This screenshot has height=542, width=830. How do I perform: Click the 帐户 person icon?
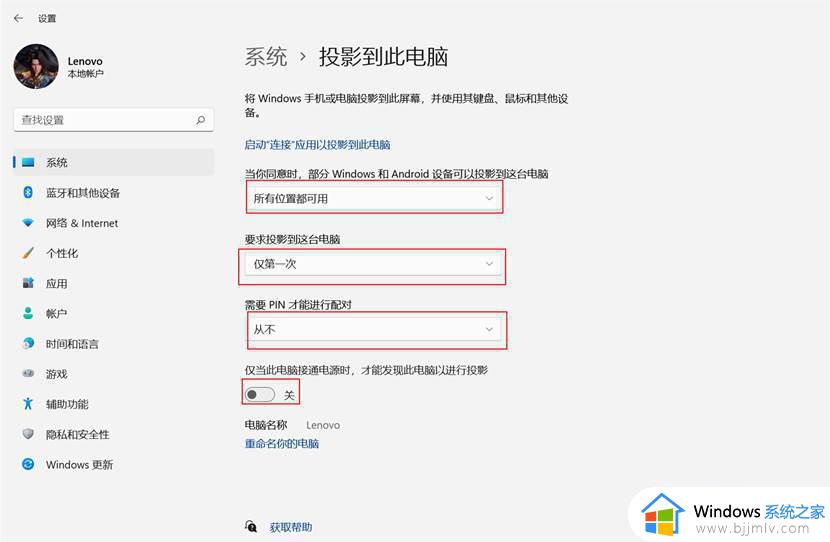coord(28,313)
